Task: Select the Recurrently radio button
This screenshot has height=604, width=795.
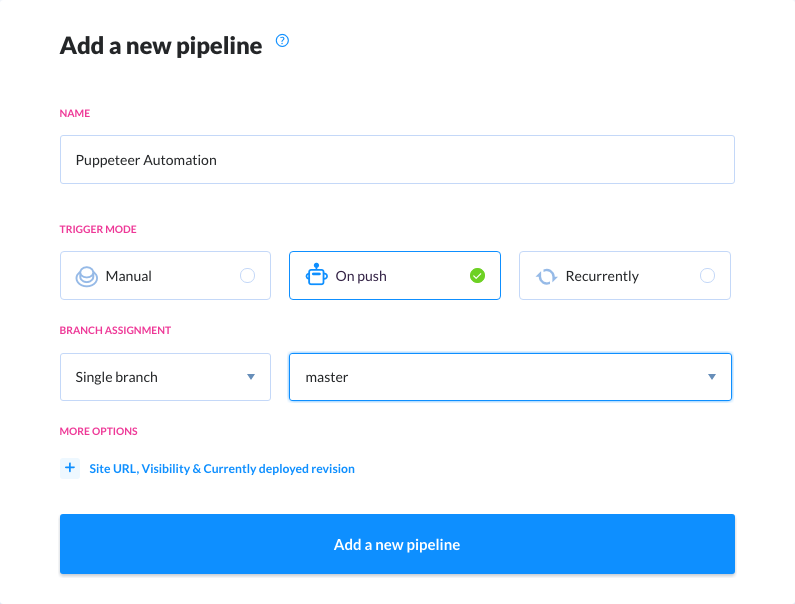Action: 707,276
